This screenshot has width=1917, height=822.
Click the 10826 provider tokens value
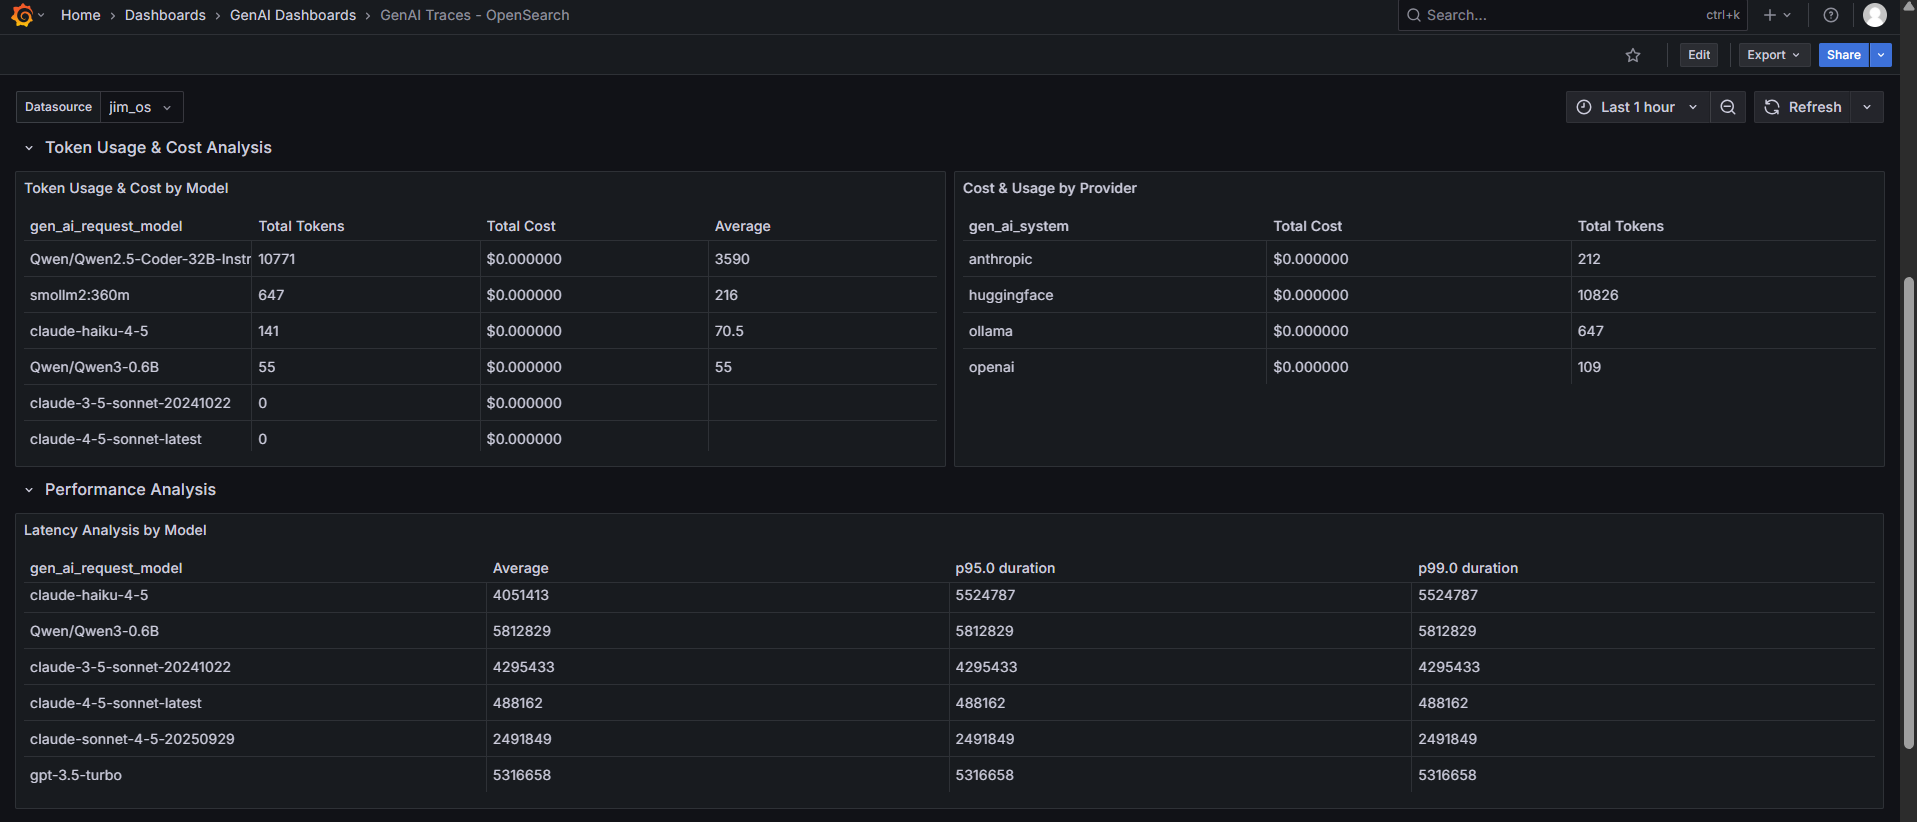pos(1597,295)
